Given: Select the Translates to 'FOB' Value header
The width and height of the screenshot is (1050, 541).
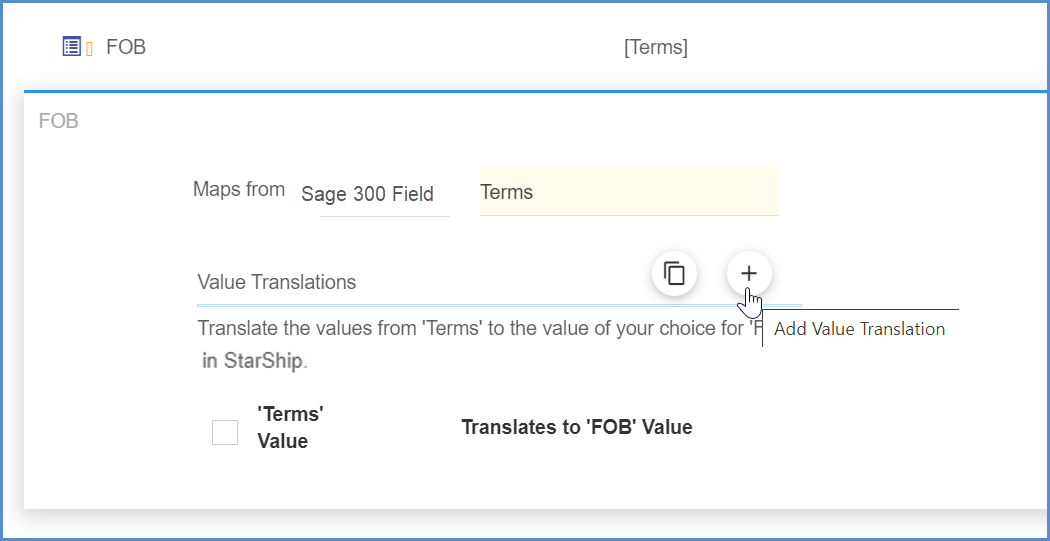Looking at the screenshot, I should pyautogui.click(x=576, y=427).
